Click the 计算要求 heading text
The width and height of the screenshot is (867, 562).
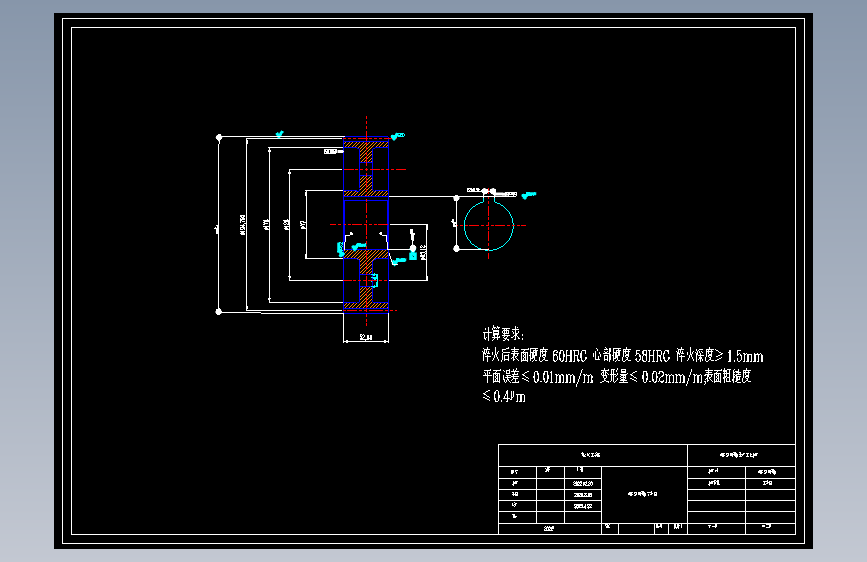coord(503,334)
